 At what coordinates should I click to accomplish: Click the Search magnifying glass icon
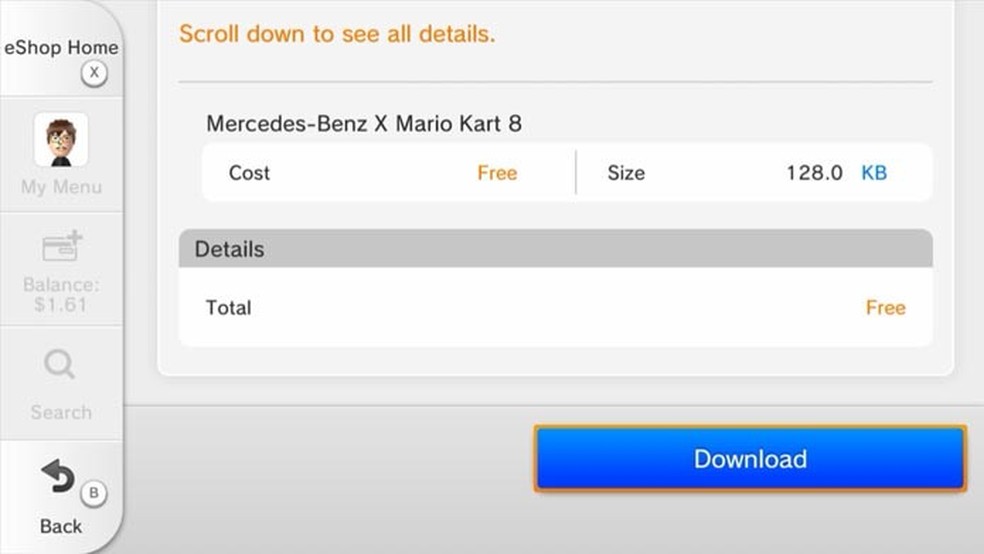pos(60,364)
